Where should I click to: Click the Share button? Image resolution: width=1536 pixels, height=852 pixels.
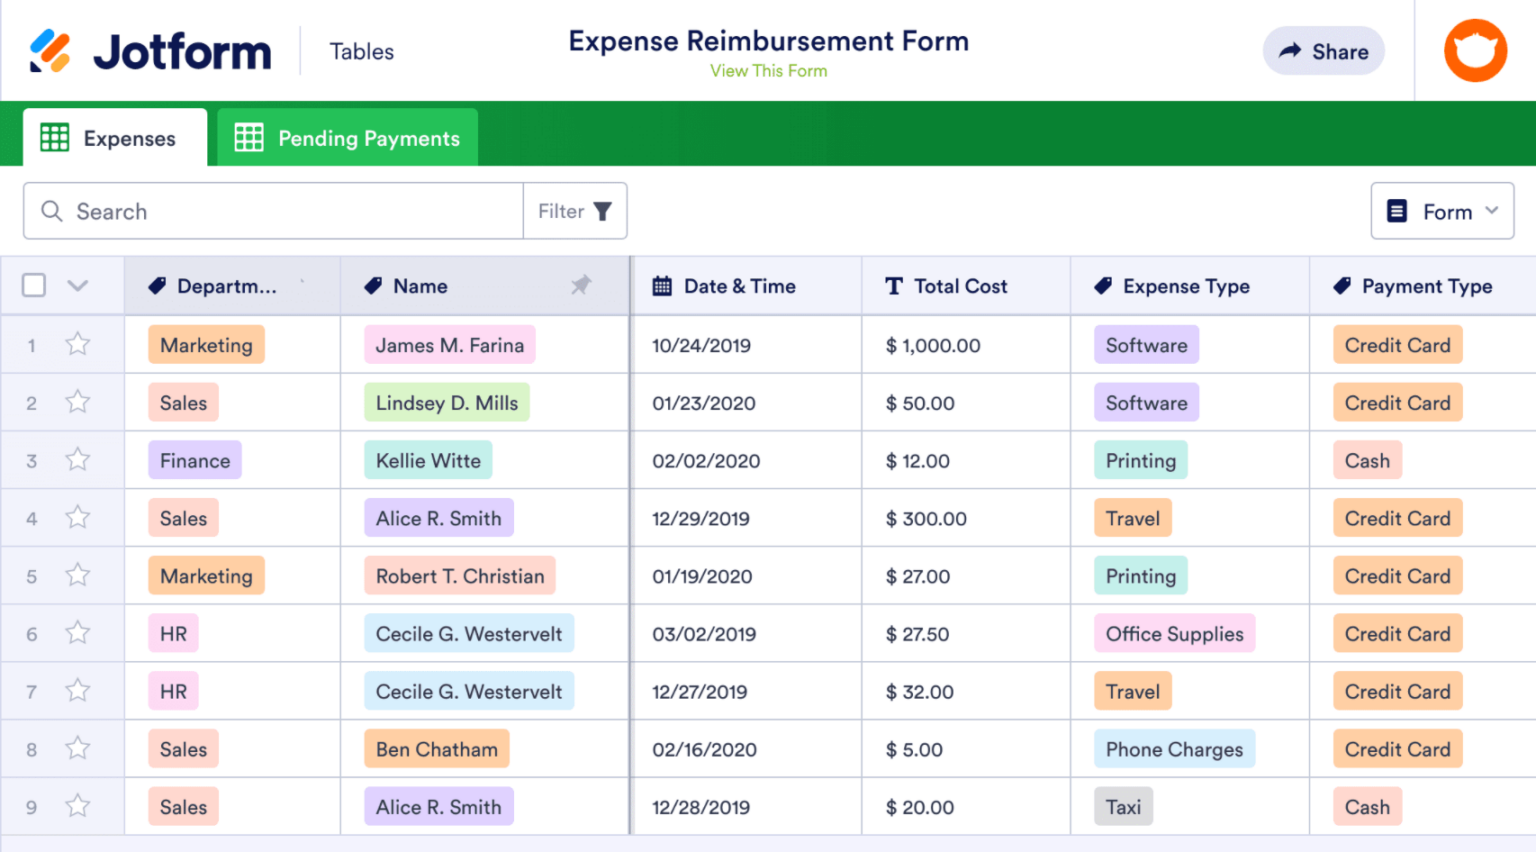pos(1323,51)
